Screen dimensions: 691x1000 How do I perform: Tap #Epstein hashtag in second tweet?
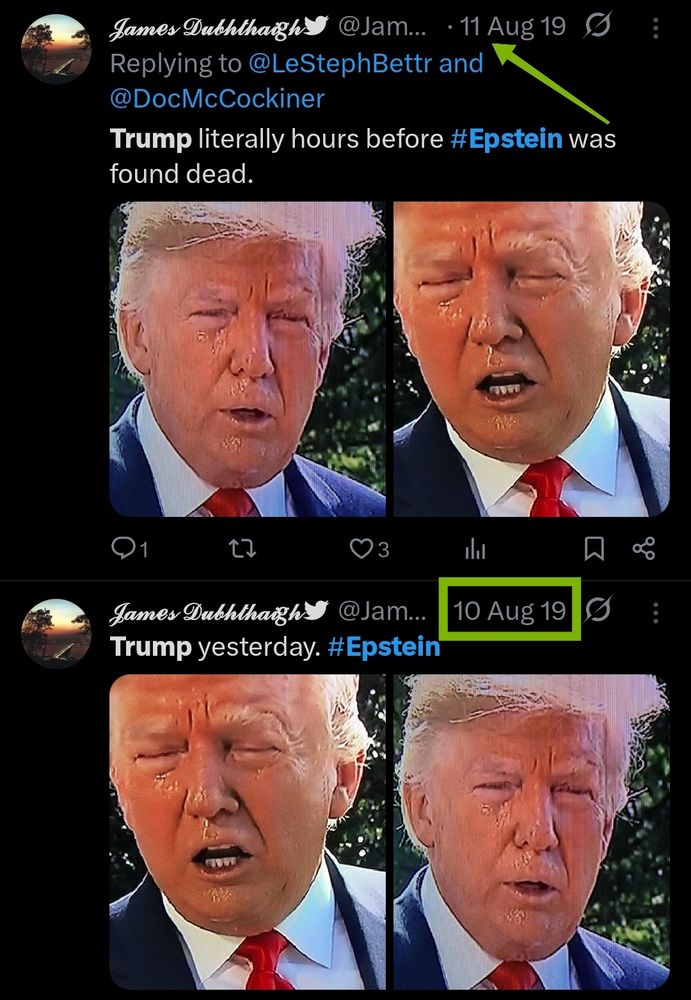tap(384, 647)
